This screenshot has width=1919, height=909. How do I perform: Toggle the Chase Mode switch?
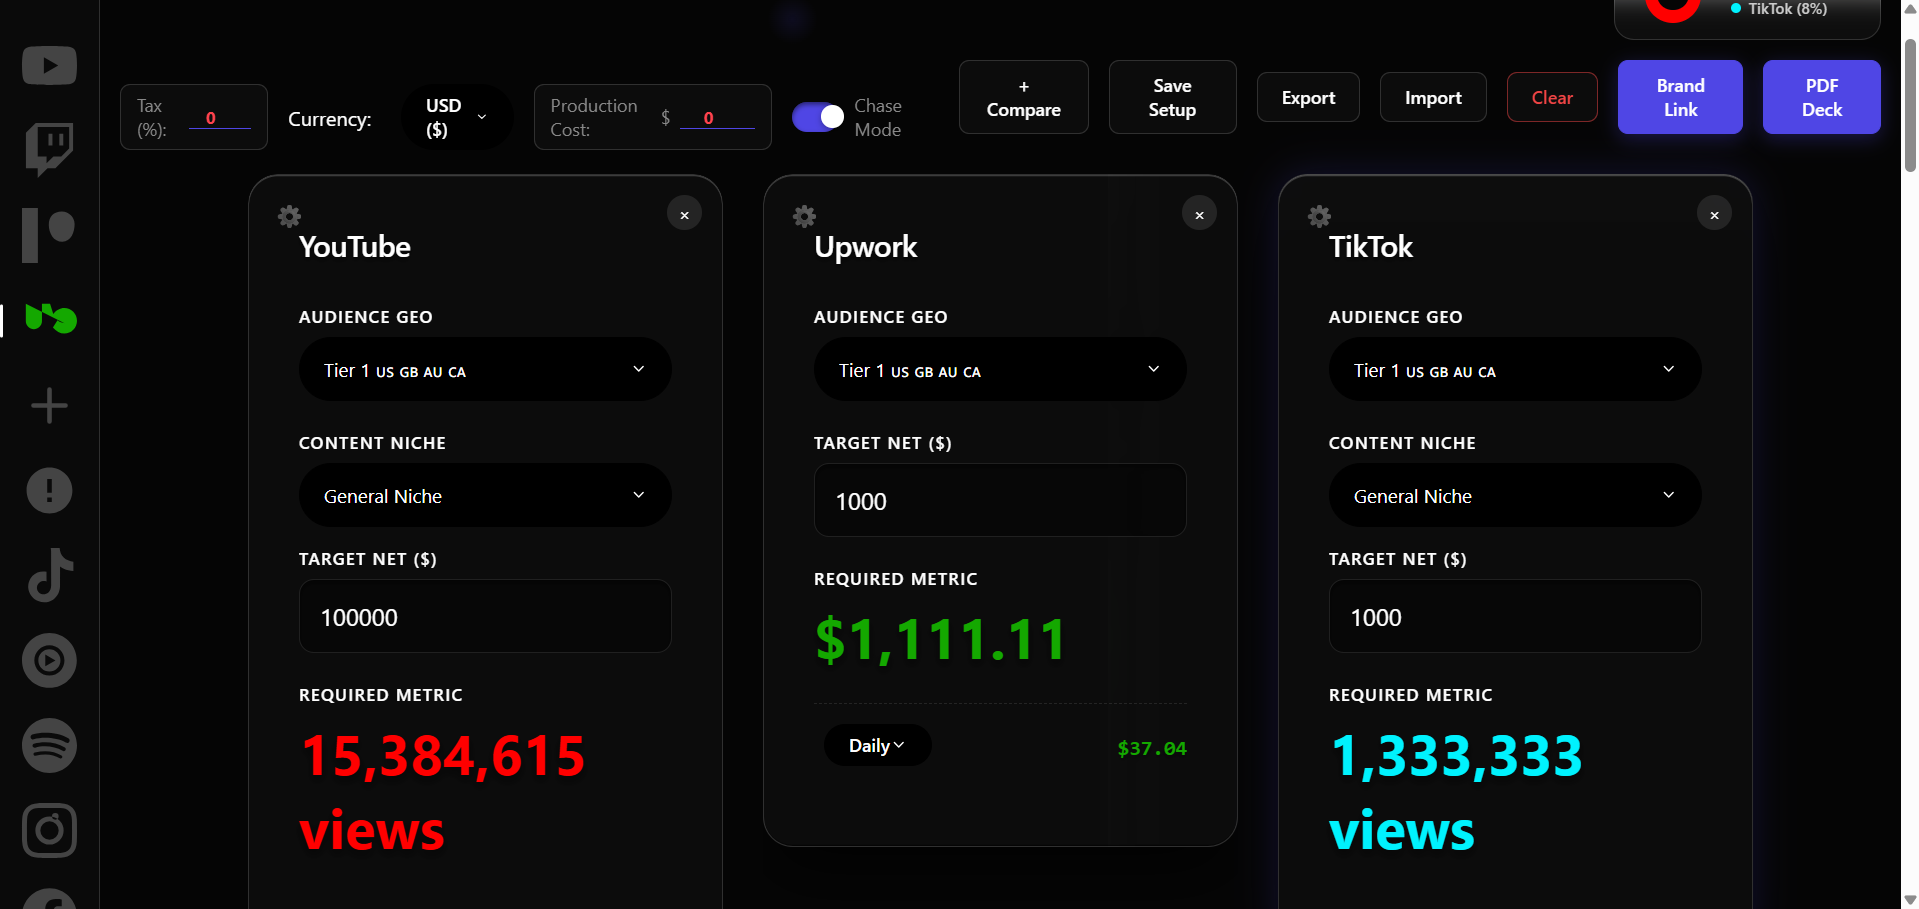tap(818, 117)
